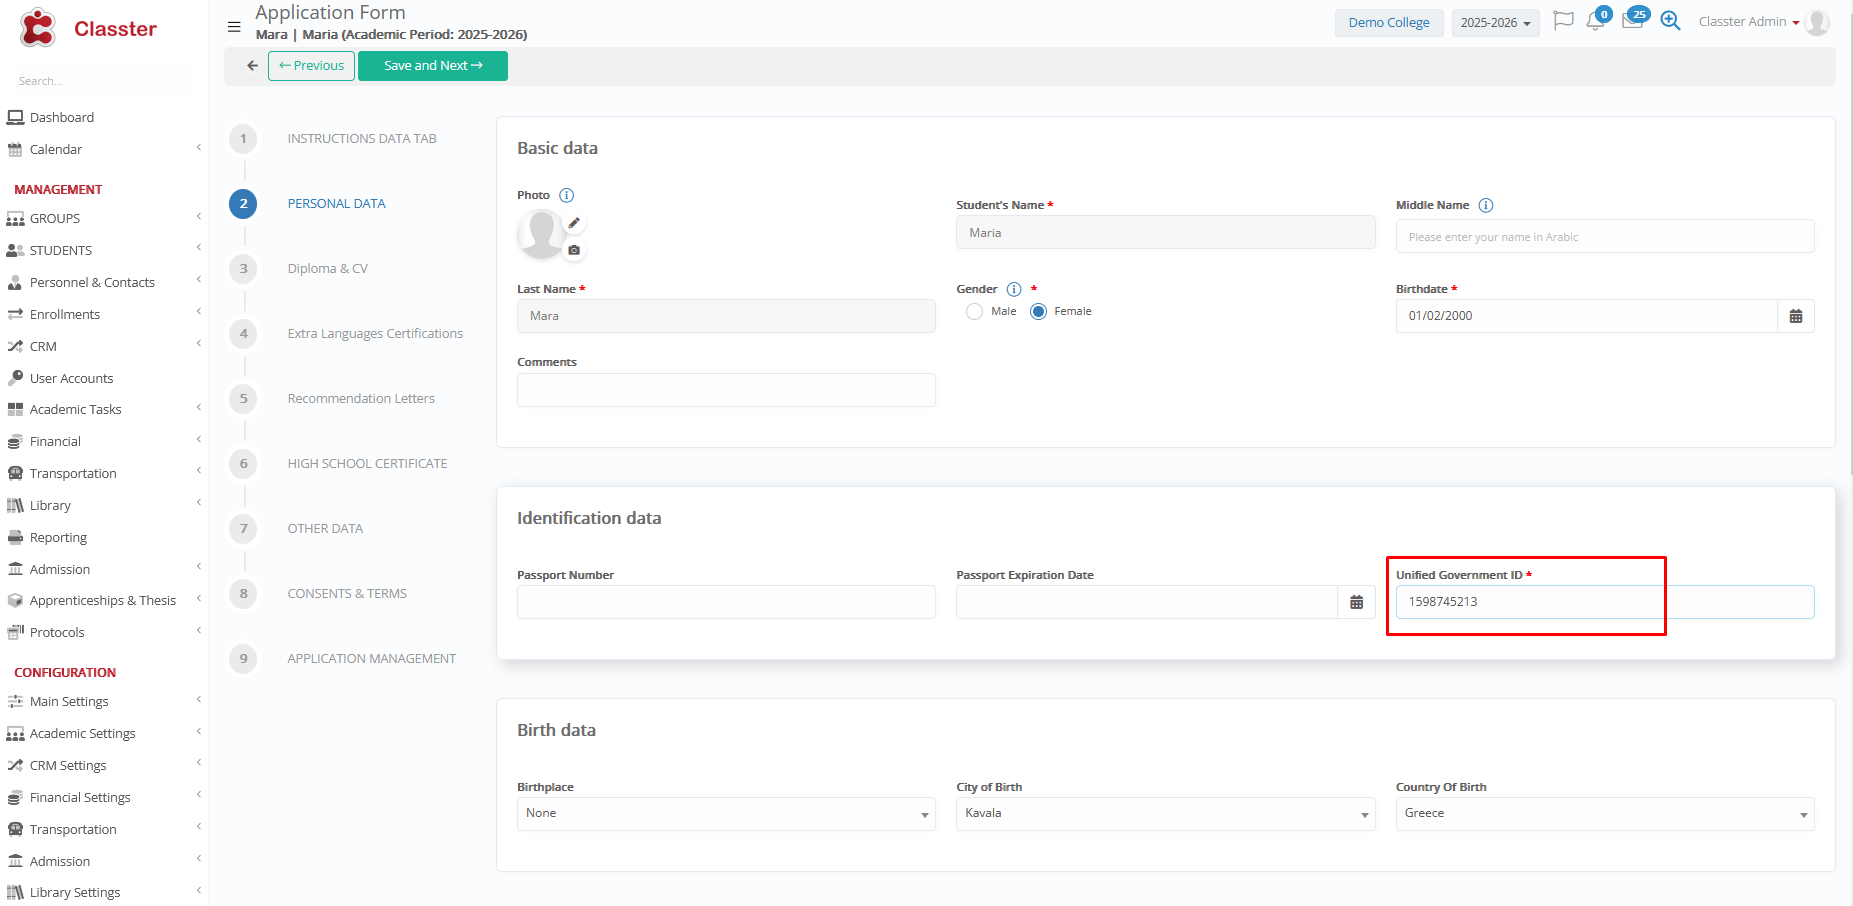Click the flag icon in header

point(1563,21)
